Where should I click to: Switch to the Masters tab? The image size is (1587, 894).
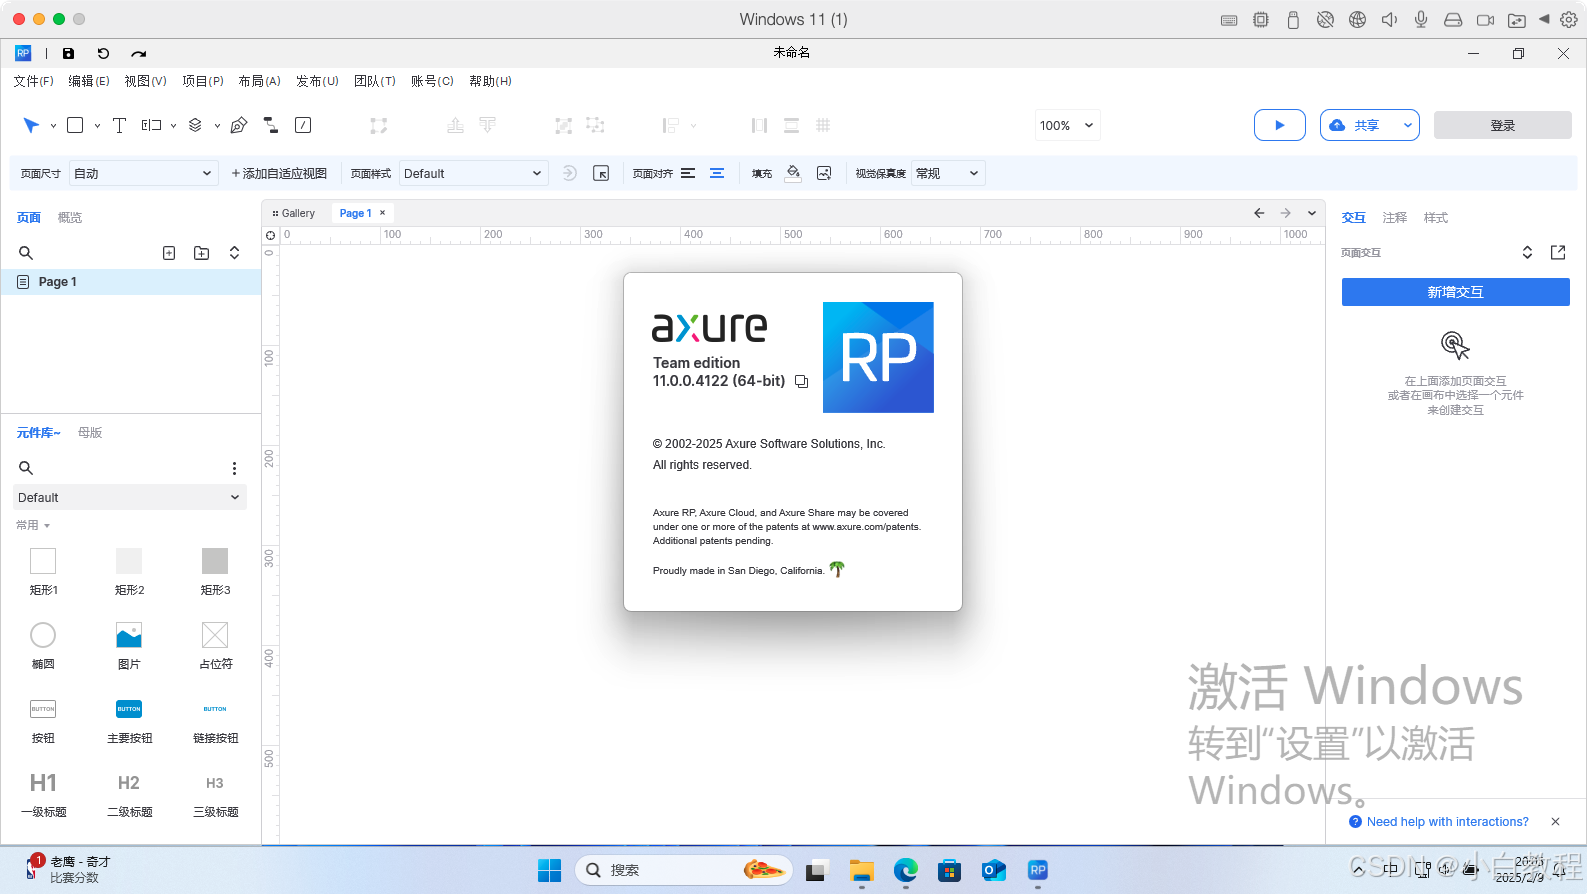pyautogui.click(x=90, y=432)
